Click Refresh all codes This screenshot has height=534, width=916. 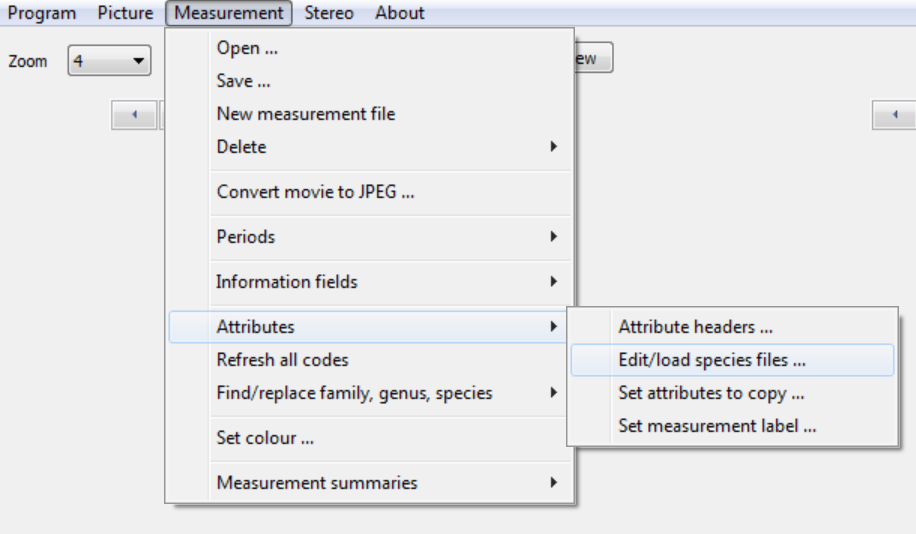282,359
